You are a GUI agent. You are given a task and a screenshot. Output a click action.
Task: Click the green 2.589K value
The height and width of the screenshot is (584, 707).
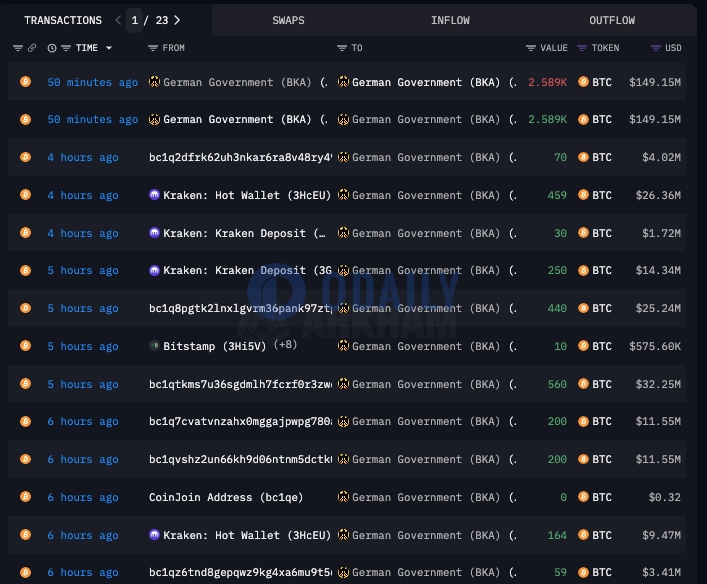[x=547, y=120]
